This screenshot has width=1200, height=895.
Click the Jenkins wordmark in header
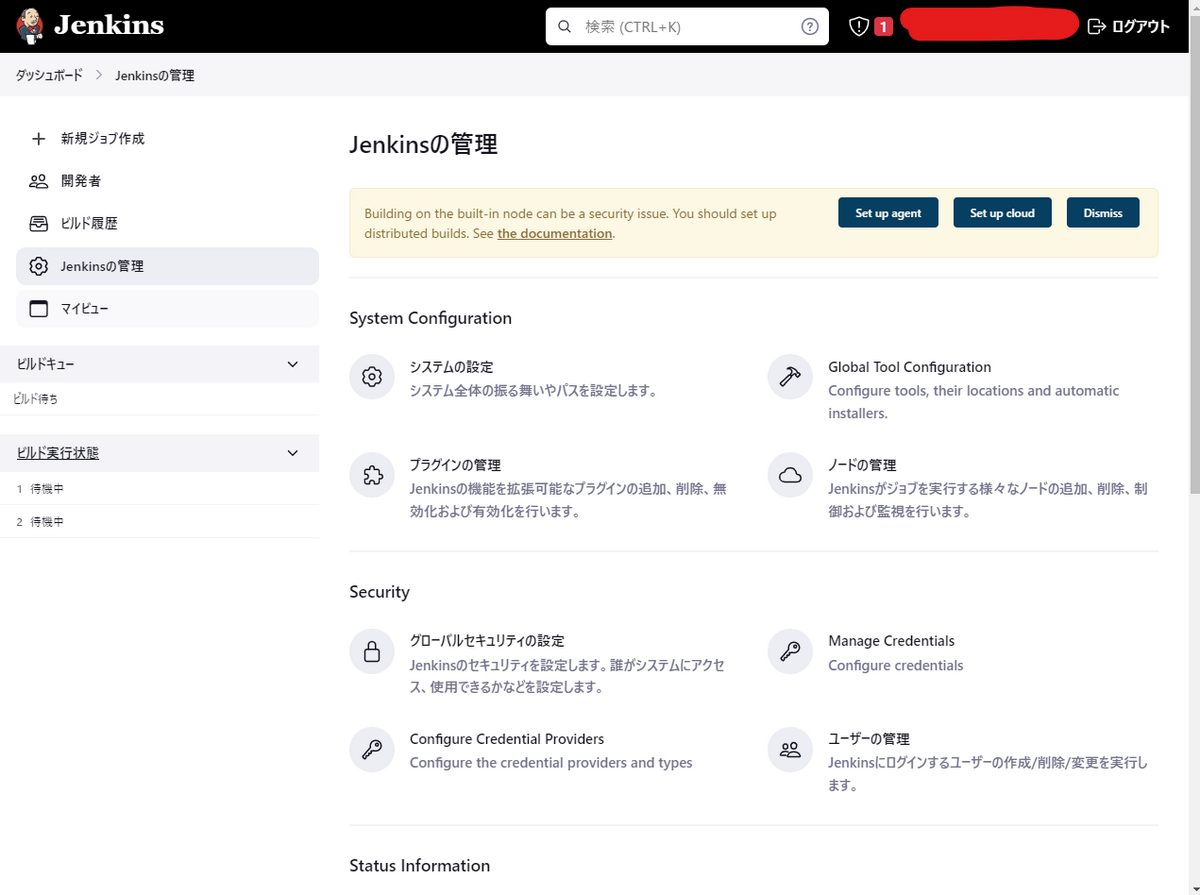(x=109, y=26)
